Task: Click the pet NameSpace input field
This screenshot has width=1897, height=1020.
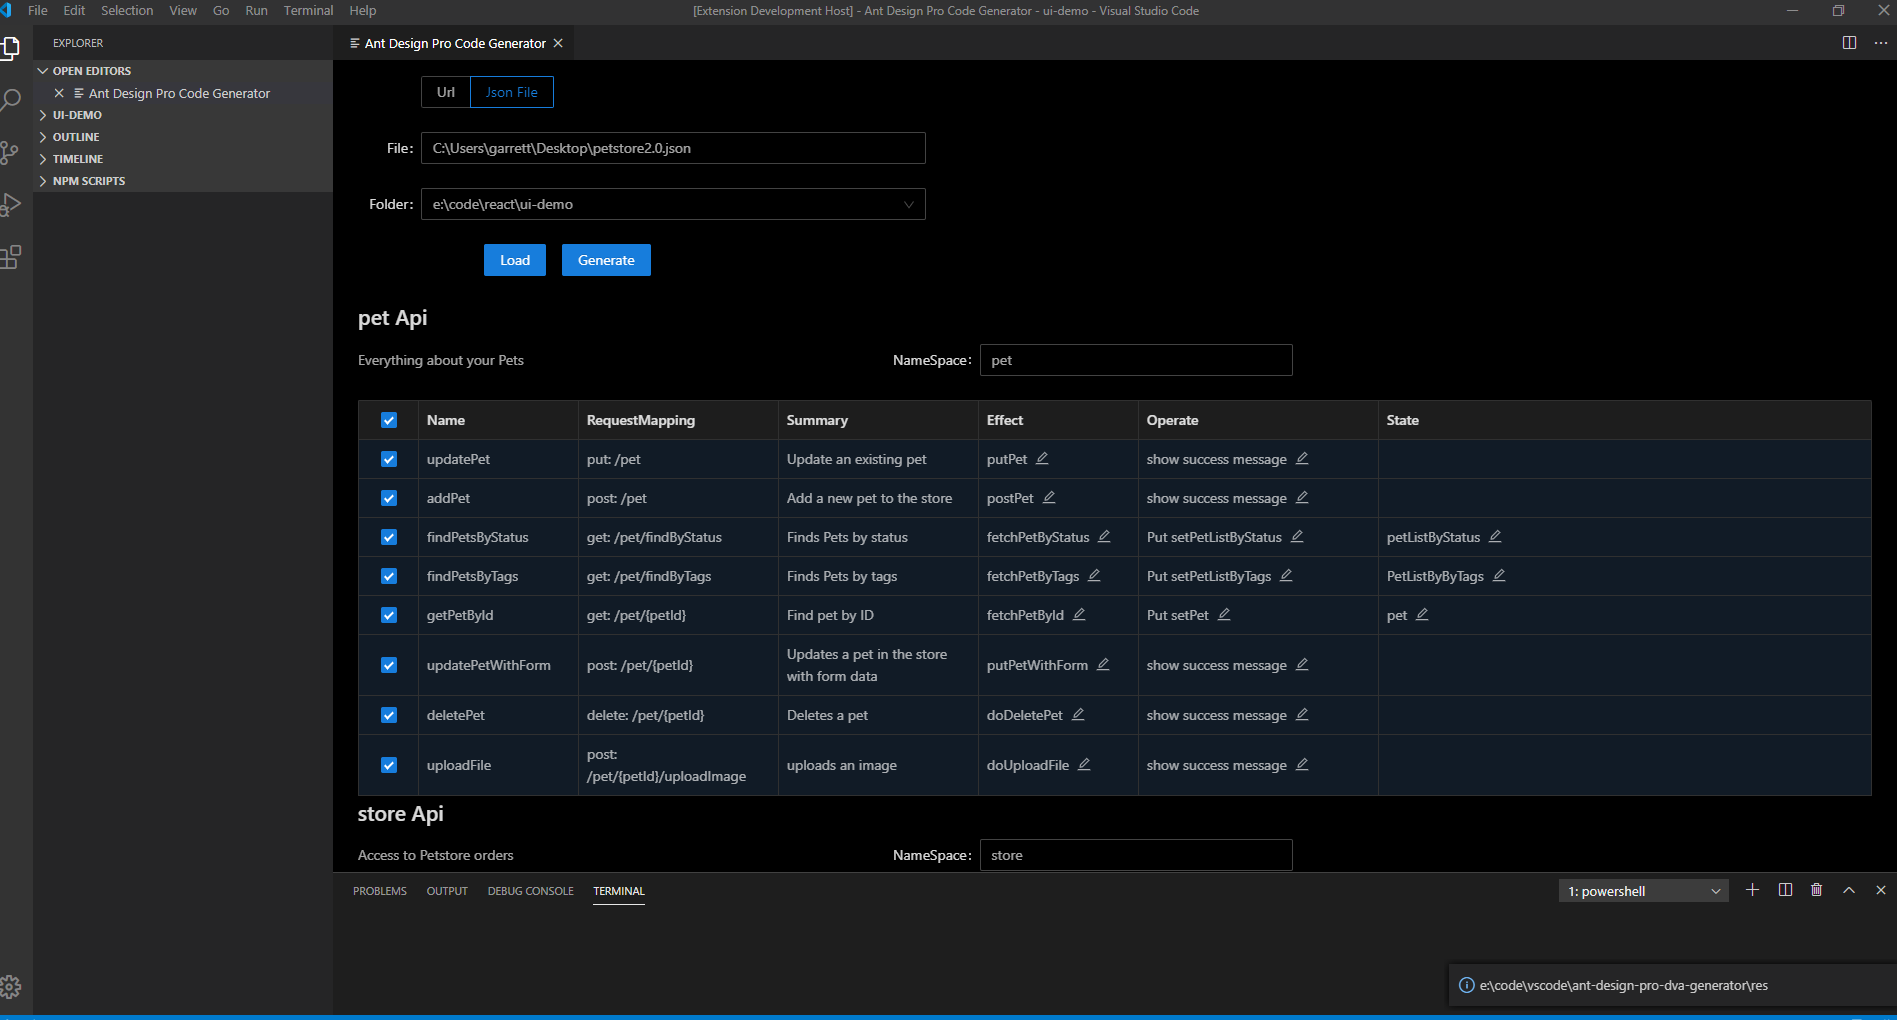Action: pyautogui.click(x=1136, y=360)
